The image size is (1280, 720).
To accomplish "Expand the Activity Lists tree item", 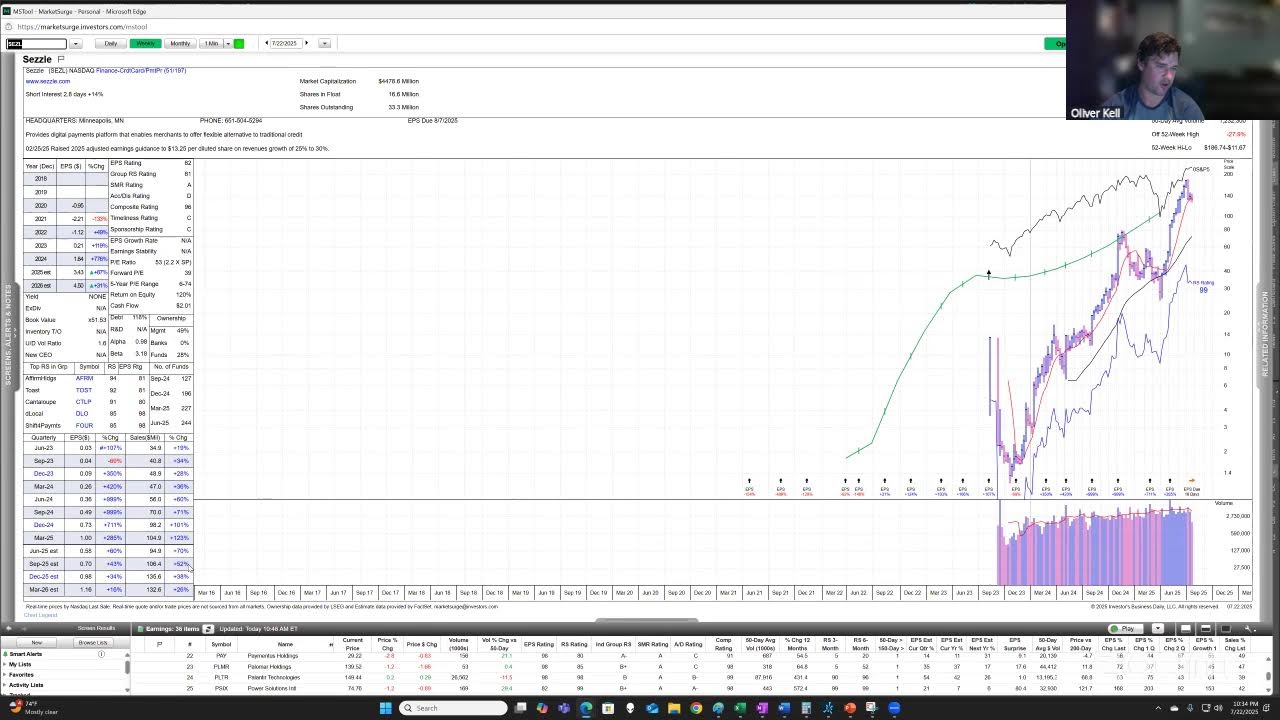I will (x=5, y=685).
